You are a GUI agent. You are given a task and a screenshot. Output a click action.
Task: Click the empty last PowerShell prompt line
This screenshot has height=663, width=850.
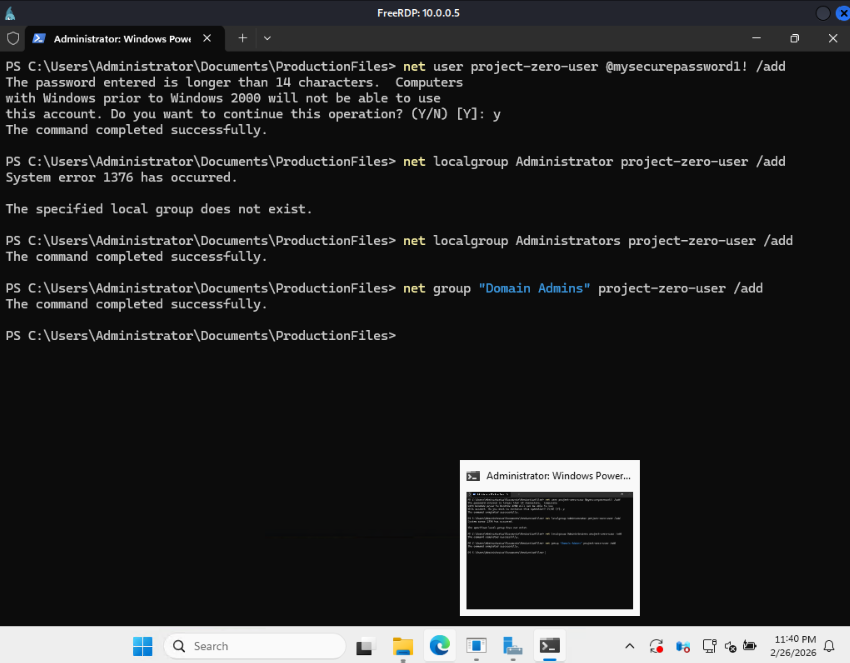tap(201, 336)
